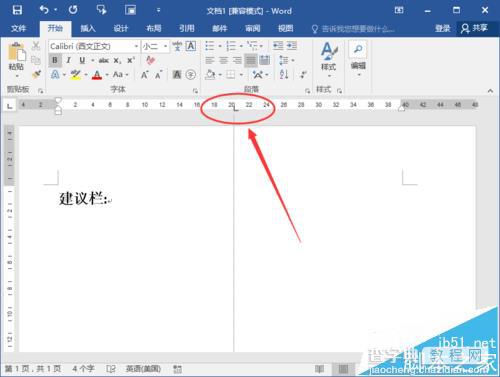Image resolution: width=500 pixels, height=377 pixels.
Task: Toggle superscript formatting
Action: 130,60
